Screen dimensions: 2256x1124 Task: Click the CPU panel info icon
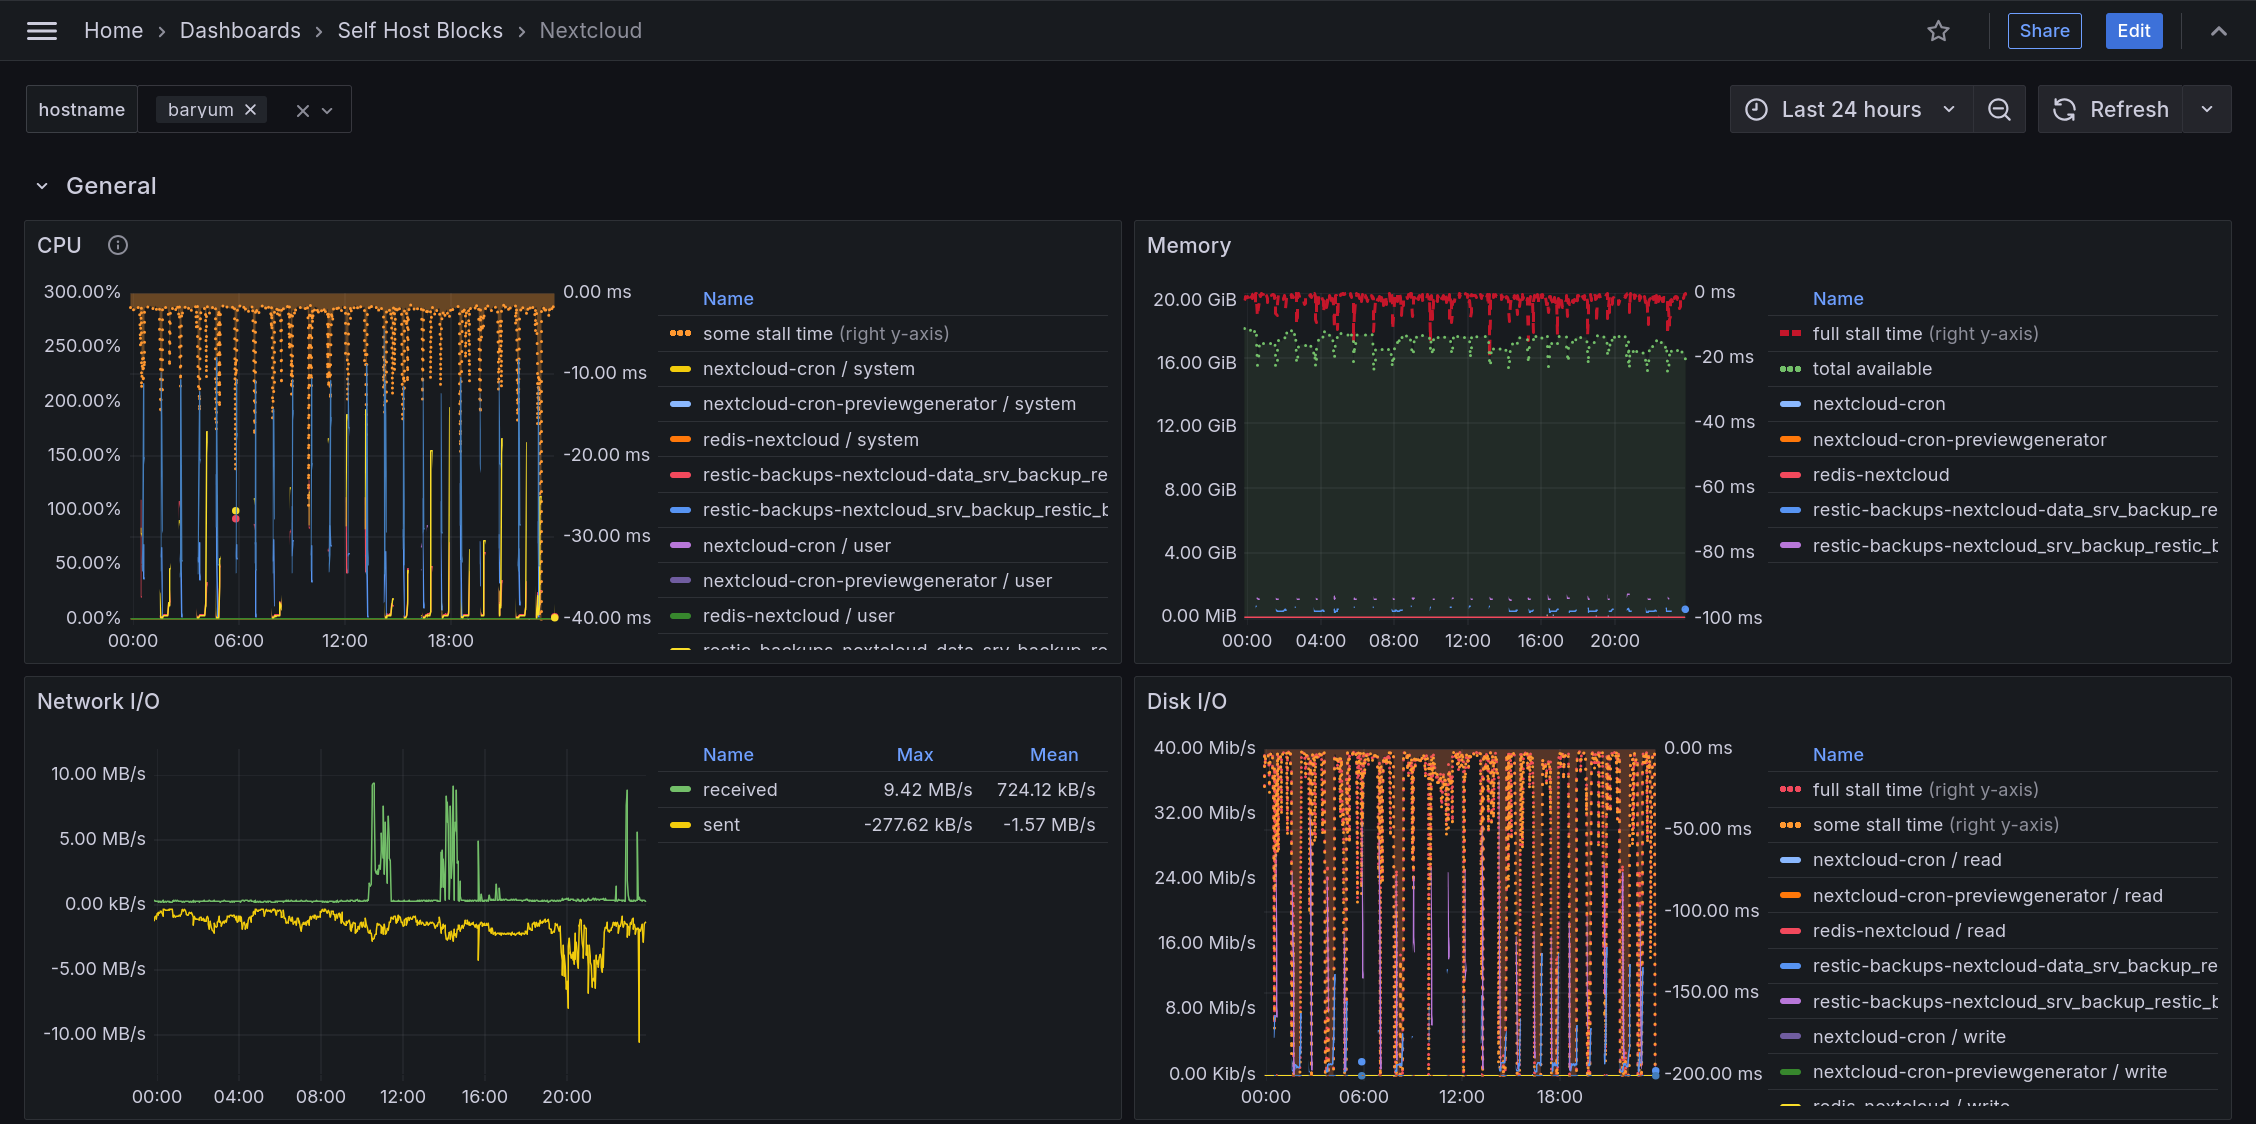click(118, 245)
